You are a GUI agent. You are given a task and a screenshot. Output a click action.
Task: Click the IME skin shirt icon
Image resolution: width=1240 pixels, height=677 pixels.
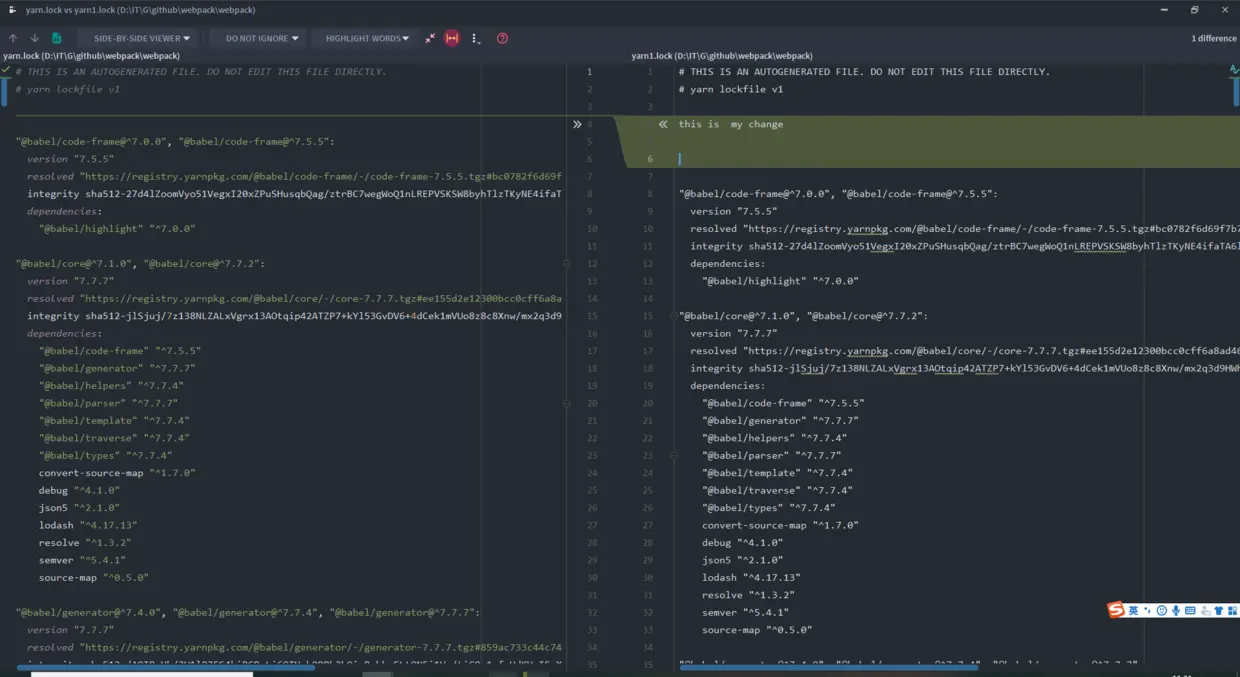click(x=1219, y=610)
